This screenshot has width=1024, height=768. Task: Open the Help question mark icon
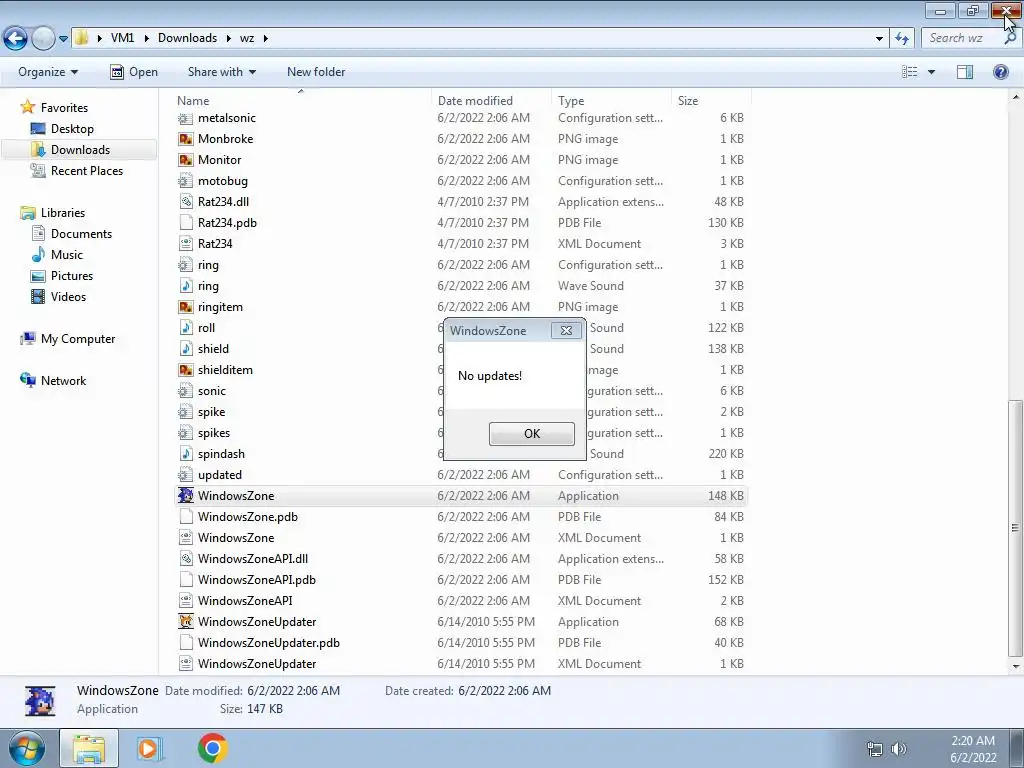point(1000,72)
